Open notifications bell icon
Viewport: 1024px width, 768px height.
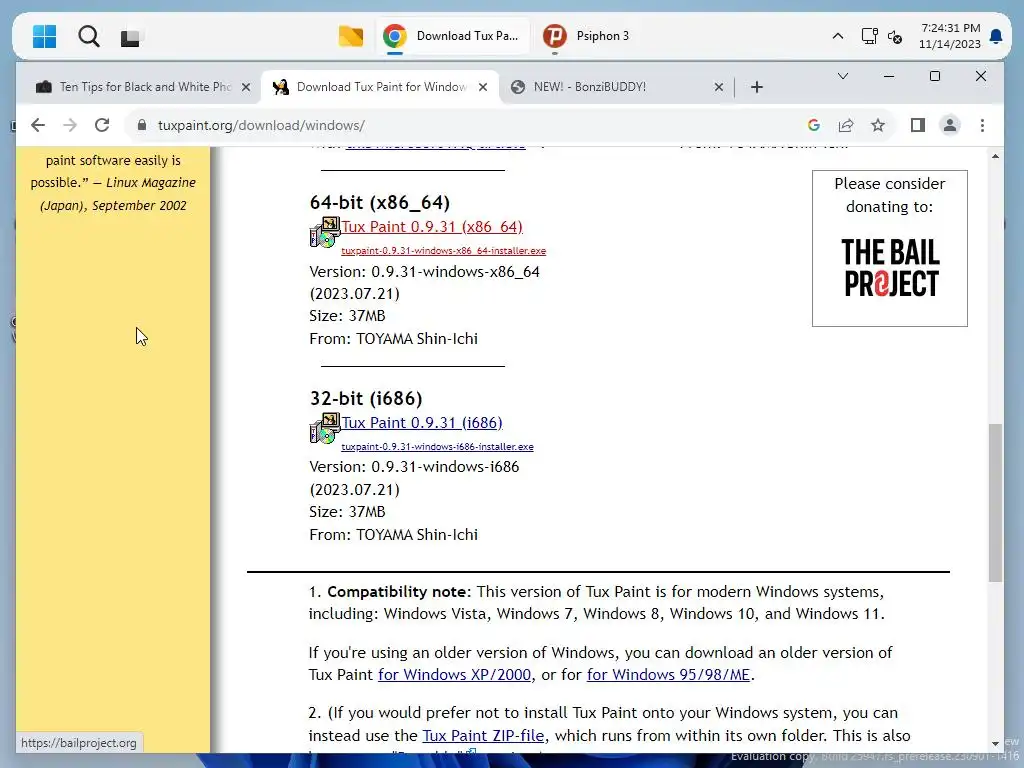point(995,36)
